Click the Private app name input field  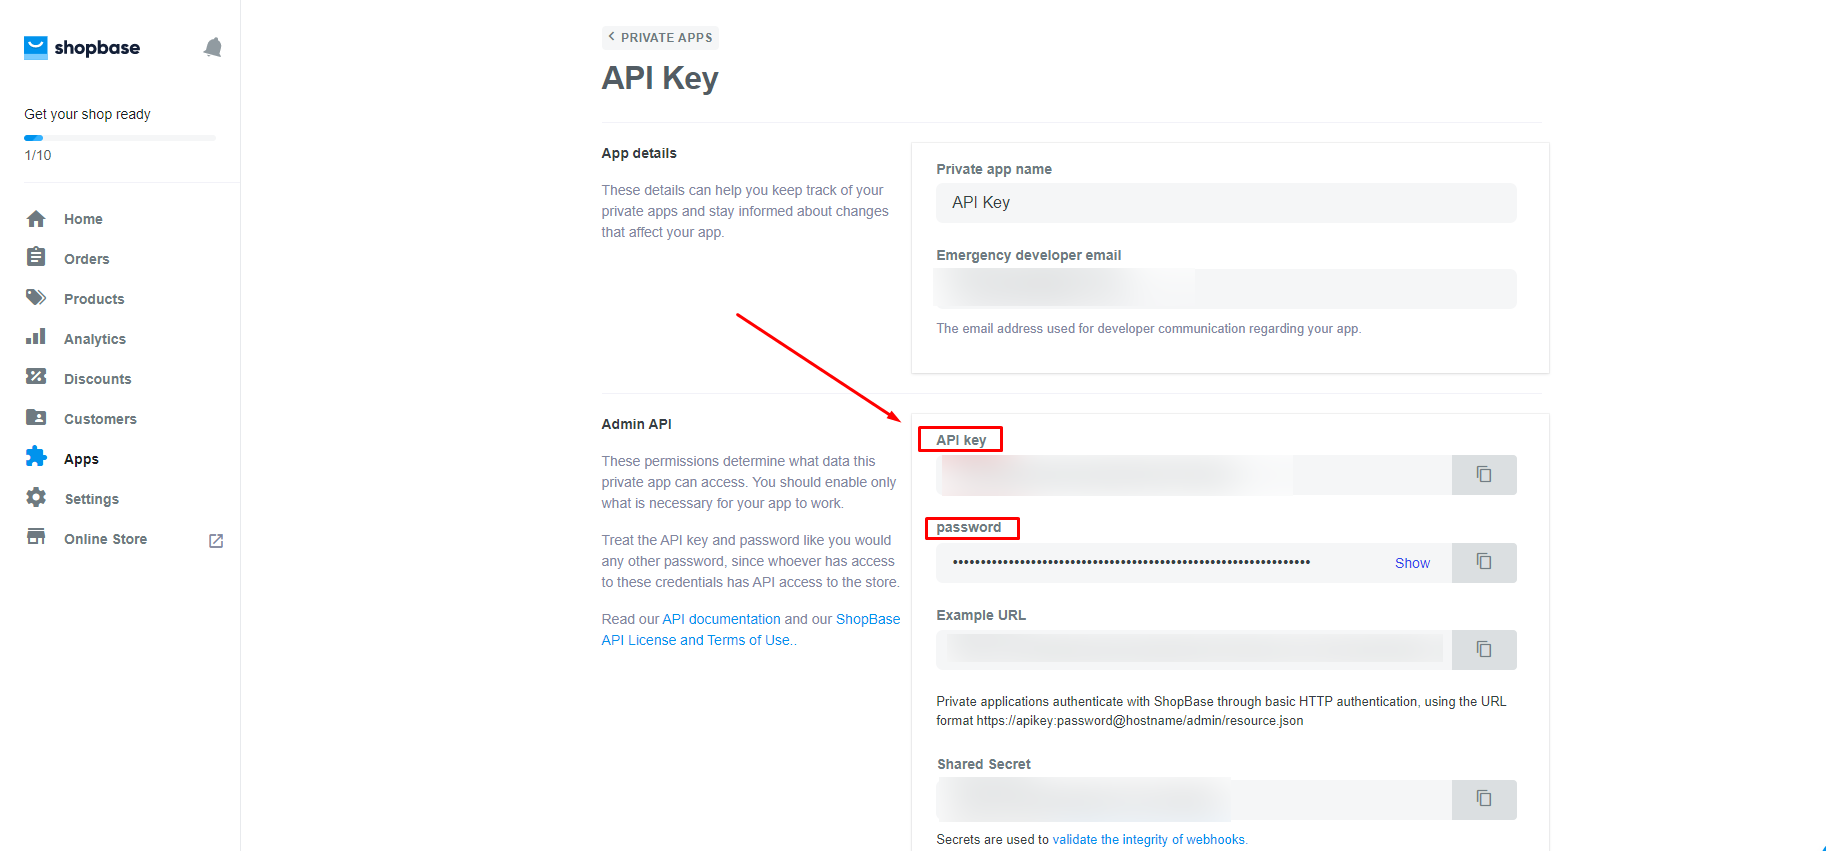tap(1226, 203)
